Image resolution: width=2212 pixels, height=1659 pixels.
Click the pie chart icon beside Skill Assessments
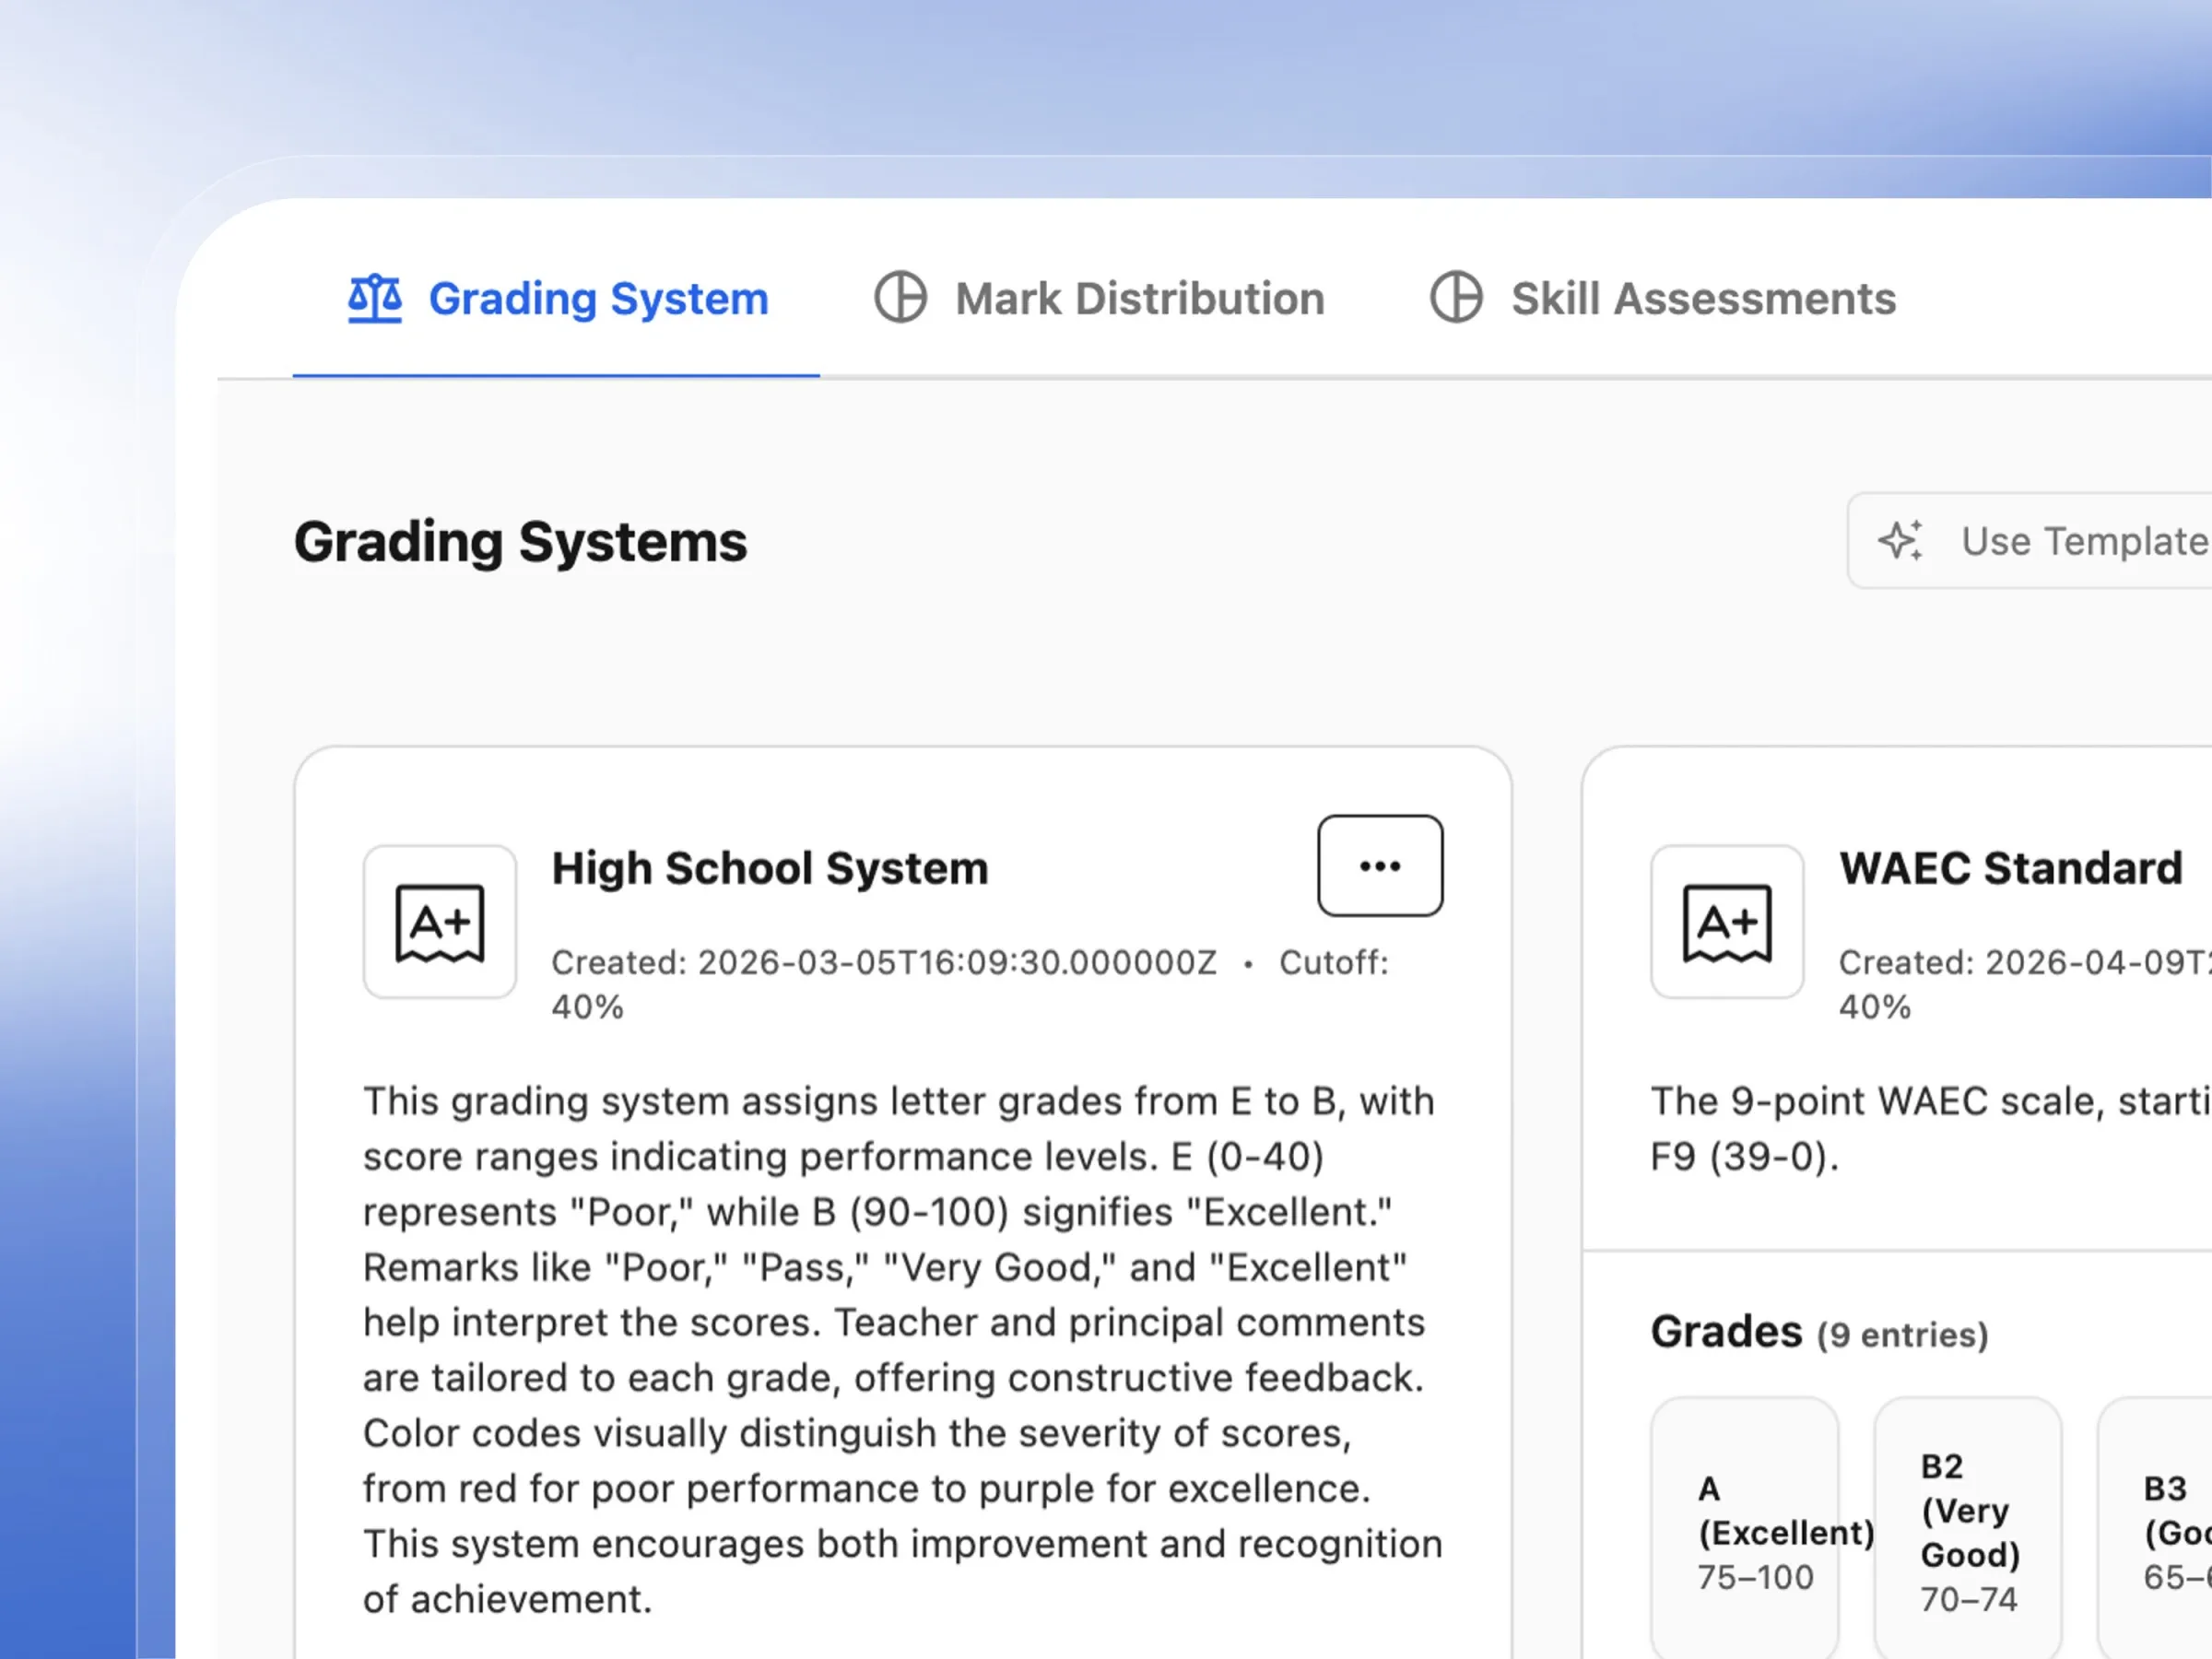click(1456, 298)
